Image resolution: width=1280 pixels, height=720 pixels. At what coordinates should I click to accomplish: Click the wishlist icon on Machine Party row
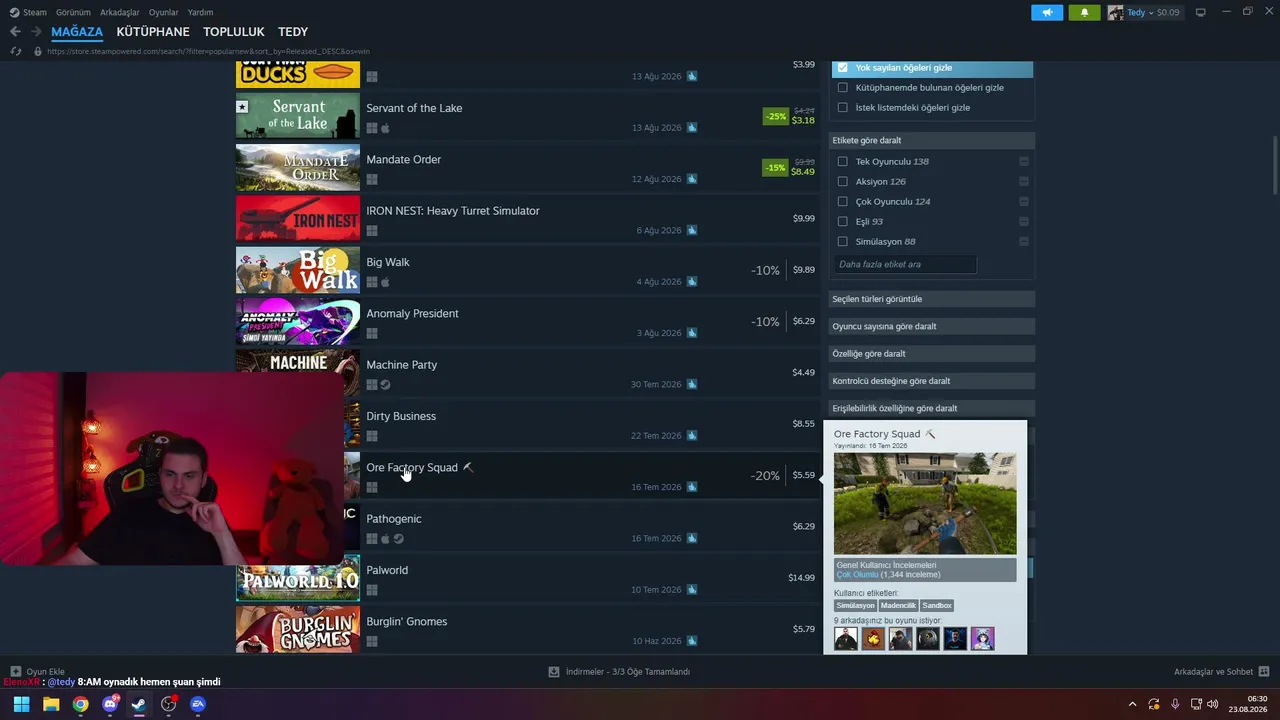click(692, 385)
